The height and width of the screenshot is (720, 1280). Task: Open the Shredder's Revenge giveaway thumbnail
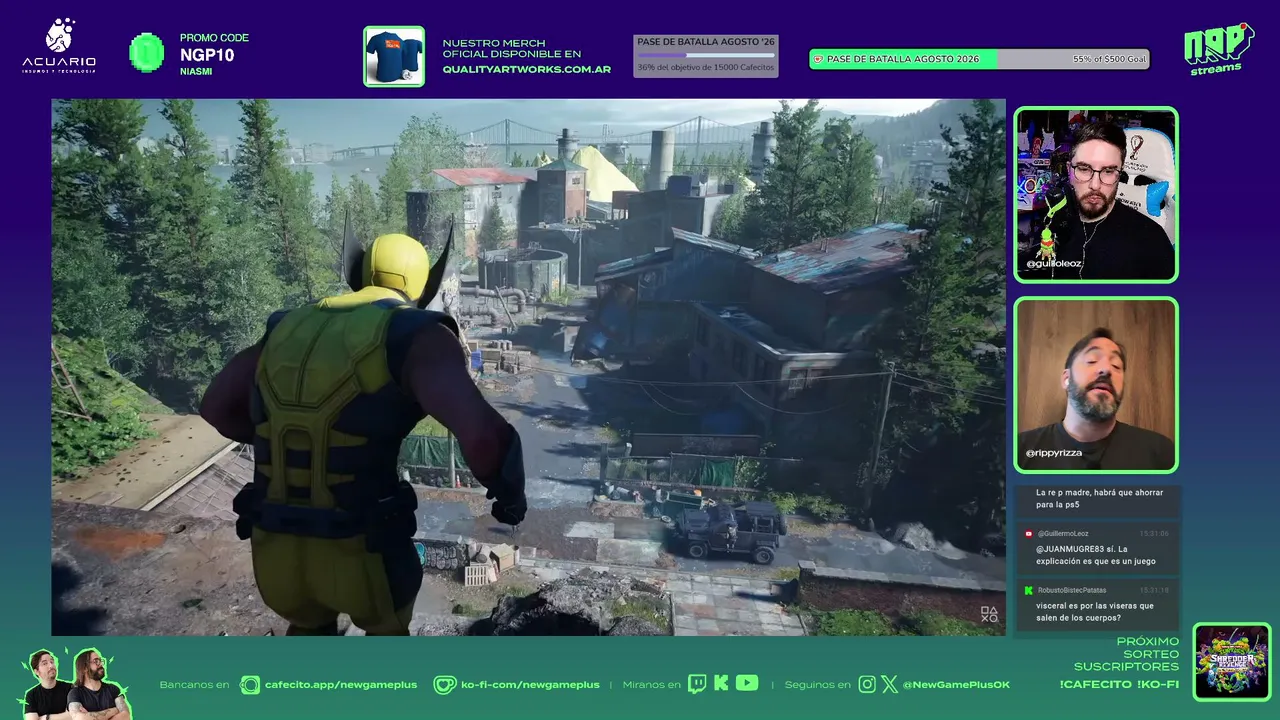click(1232, 662)
